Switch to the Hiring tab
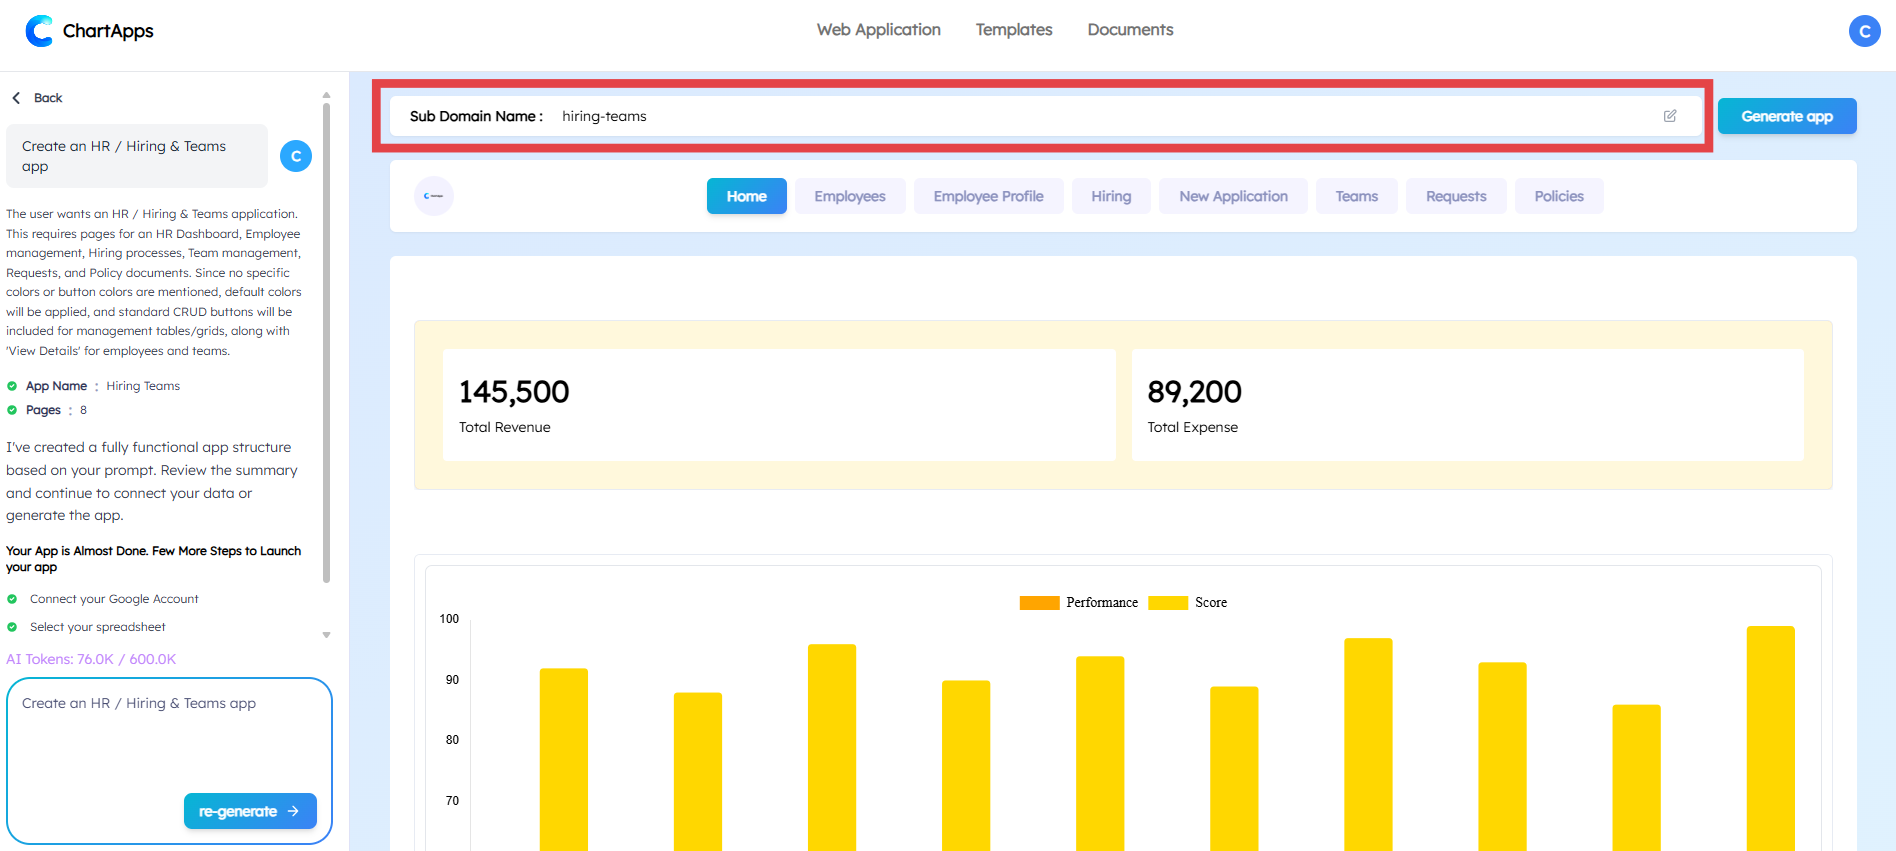 (1111, 196)
